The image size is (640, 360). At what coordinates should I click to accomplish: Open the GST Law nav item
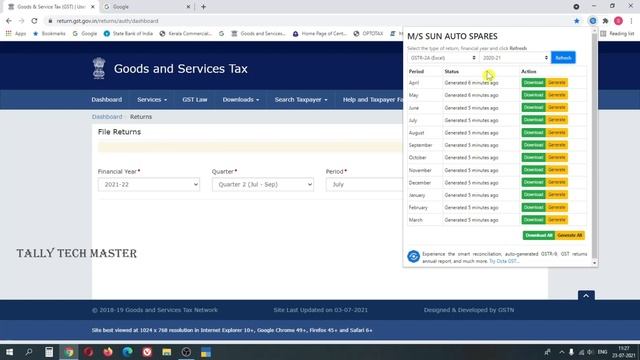pyautogui.click(x=195, y=100)
